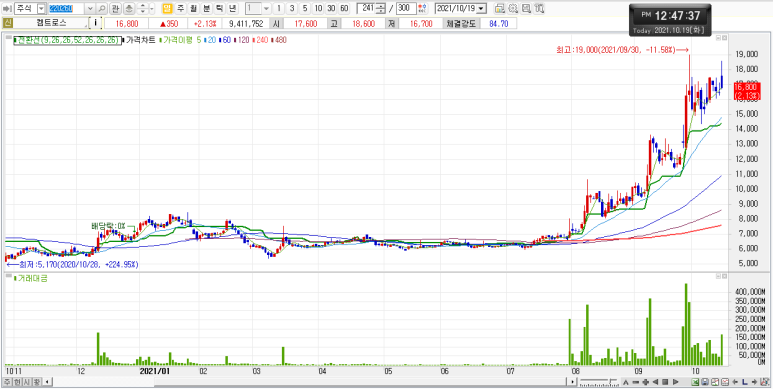Click the chart zoom slider handle
The height and width of the screenshot is (389, 773).
(x=610, y=381)
